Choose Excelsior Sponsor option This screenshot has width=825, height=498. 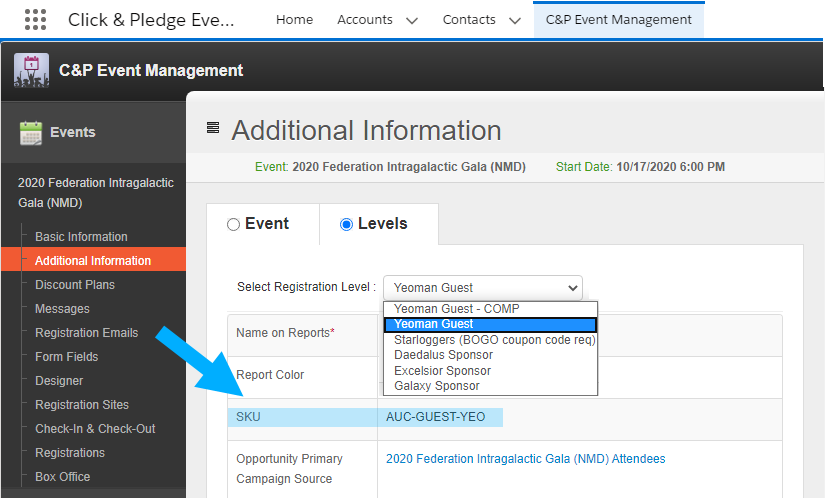click(442, 371)
